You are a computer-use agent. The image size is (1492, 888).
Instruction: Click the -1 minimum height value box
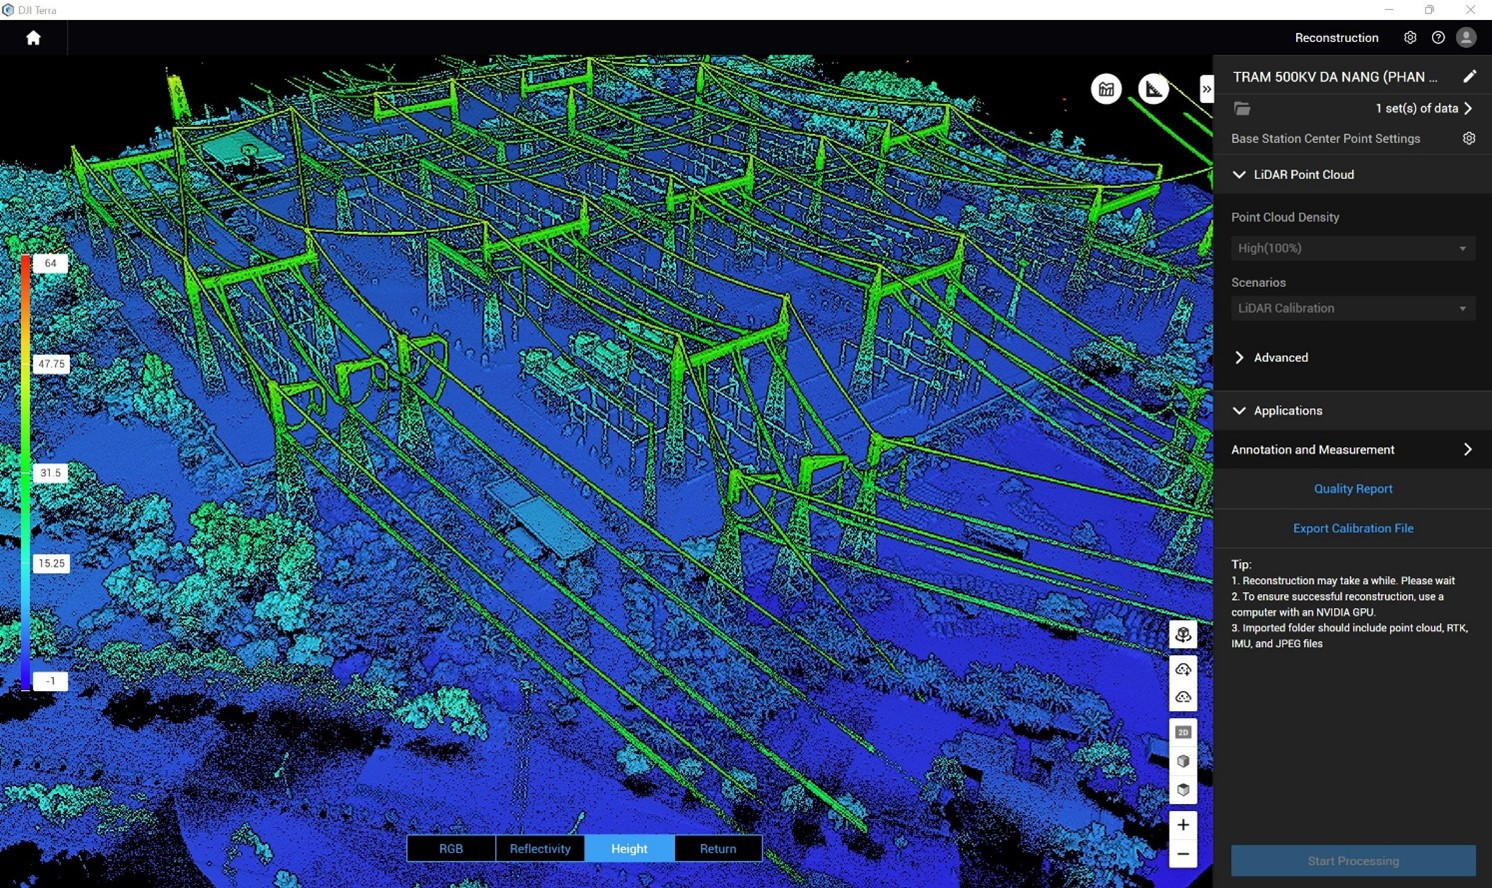tap(50, 681)
